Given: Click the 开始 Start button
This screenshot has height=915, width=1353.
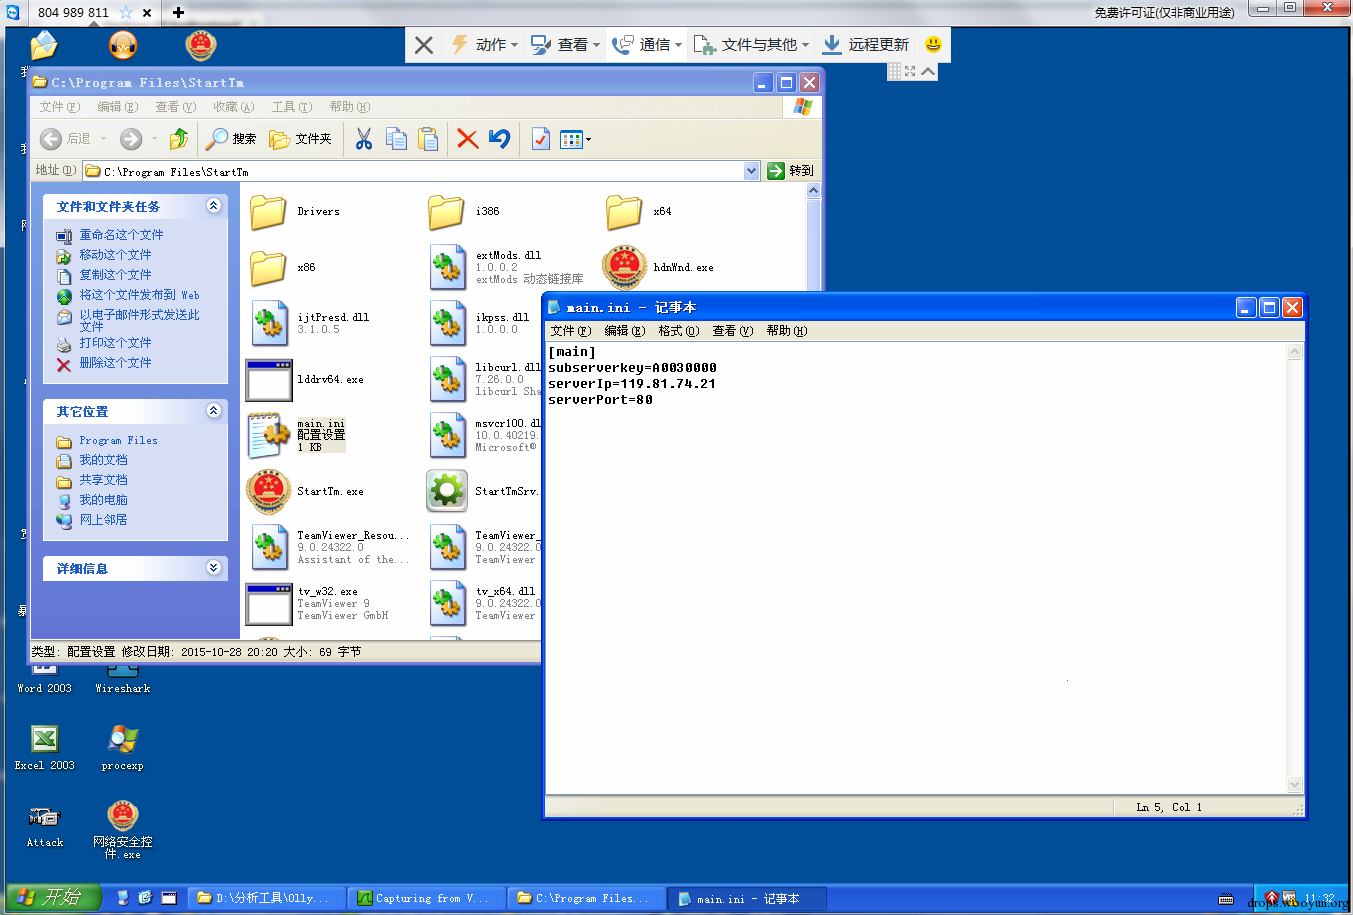Looking at the screenshot, I should [53, 898].
